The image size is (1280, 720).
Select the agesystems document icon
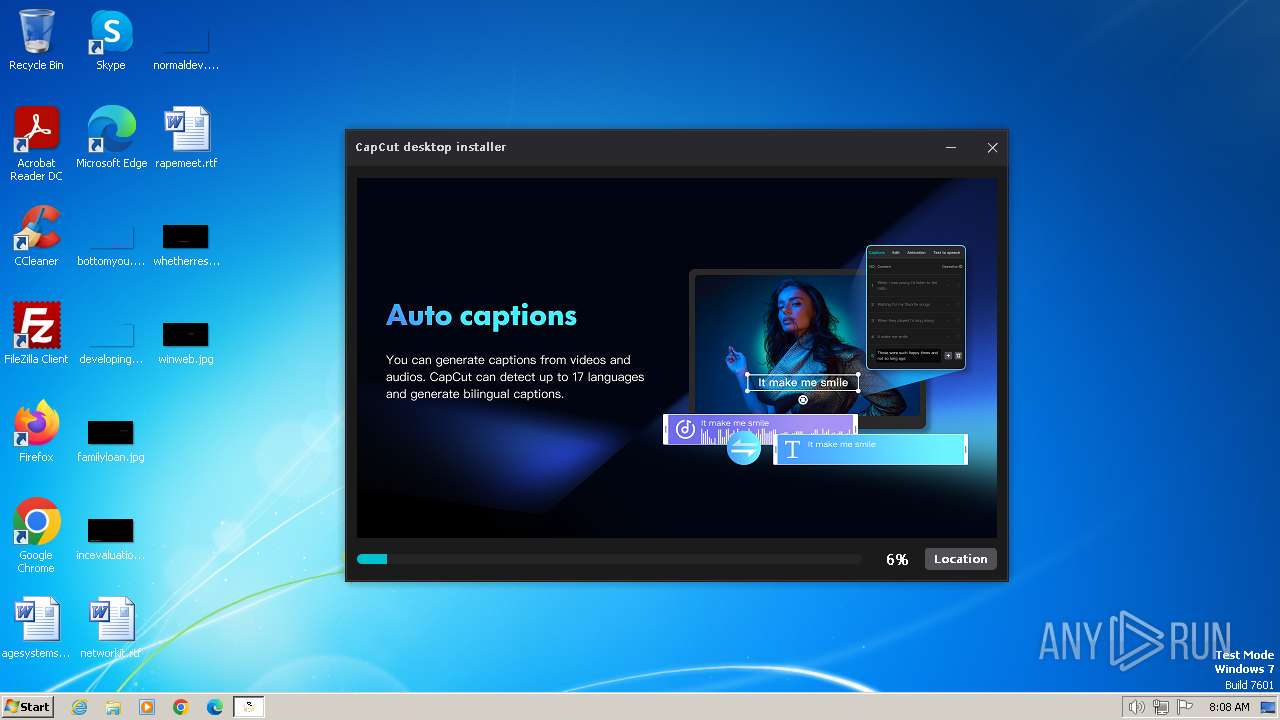(36, 628)
